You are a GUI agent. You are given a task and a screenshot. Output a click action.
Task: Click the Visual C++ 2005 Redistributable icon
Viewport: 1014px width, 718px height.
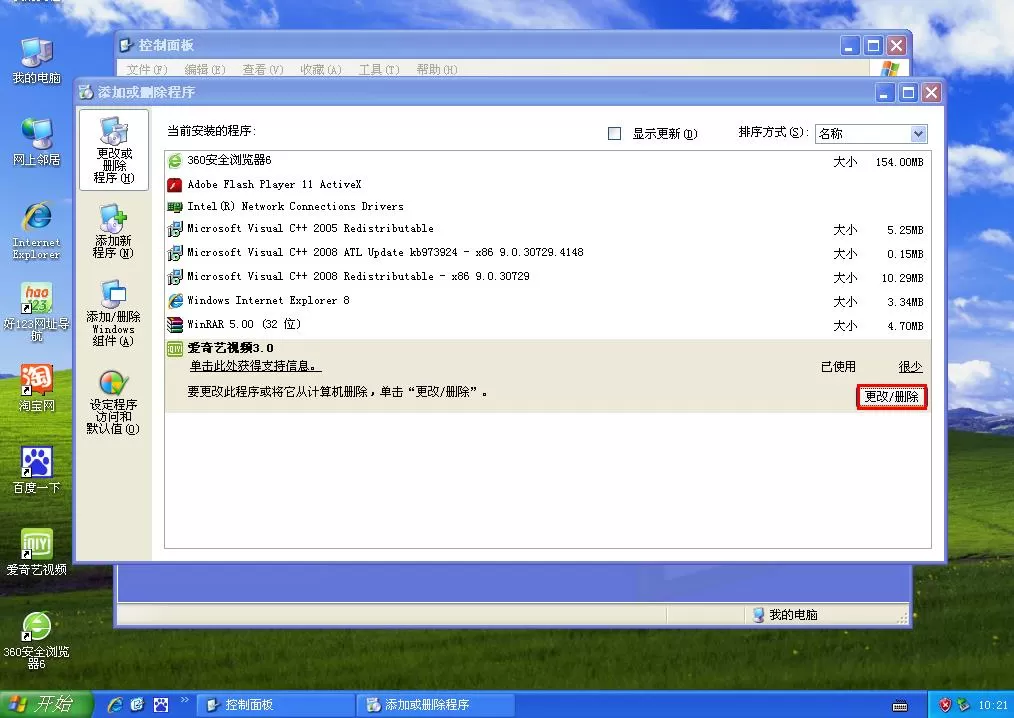pos(175,229)
